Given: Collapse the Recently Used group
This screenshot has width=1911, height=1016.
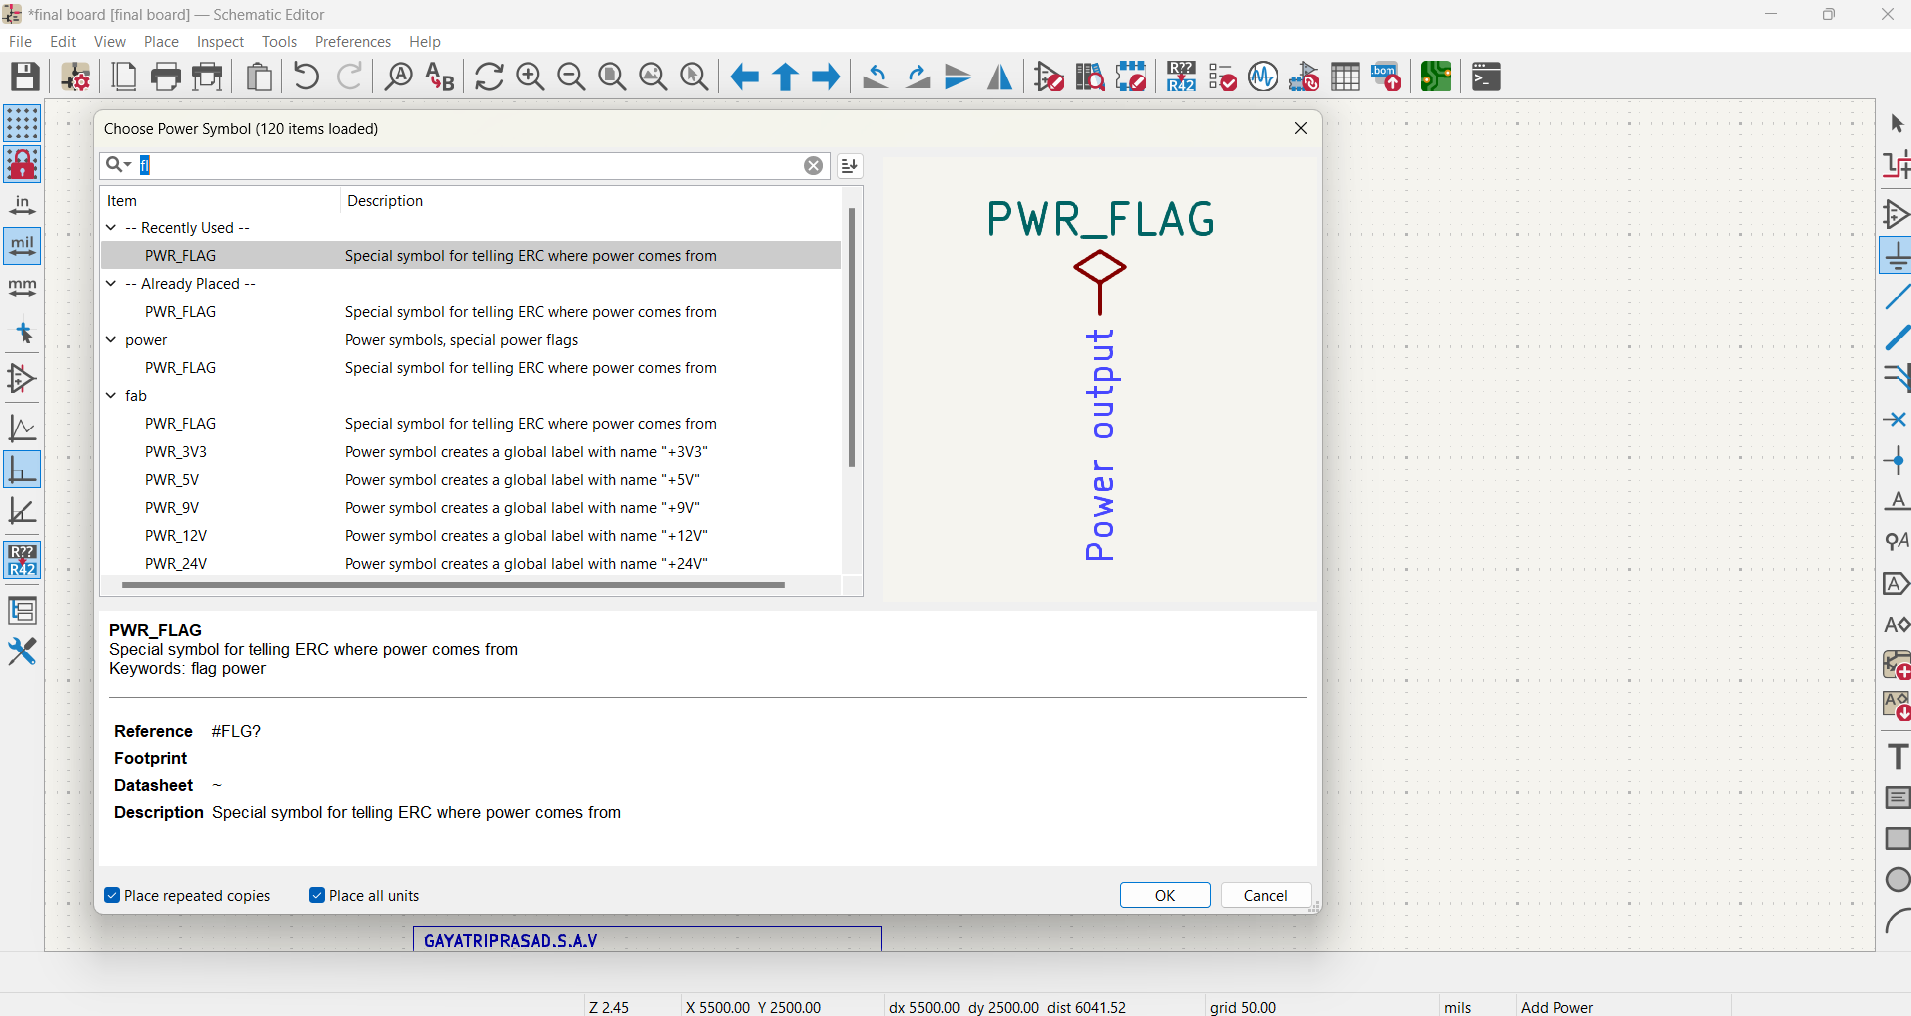Looking at the screenshot, I should point(111,228).
